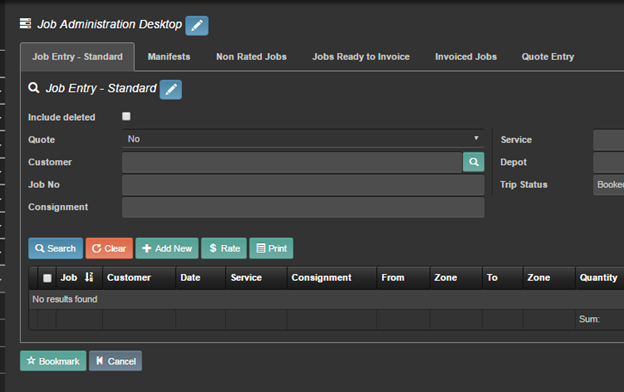Open the Quote dropdown showing No
The height and width of the screenshot is (392, 624).
303,139
